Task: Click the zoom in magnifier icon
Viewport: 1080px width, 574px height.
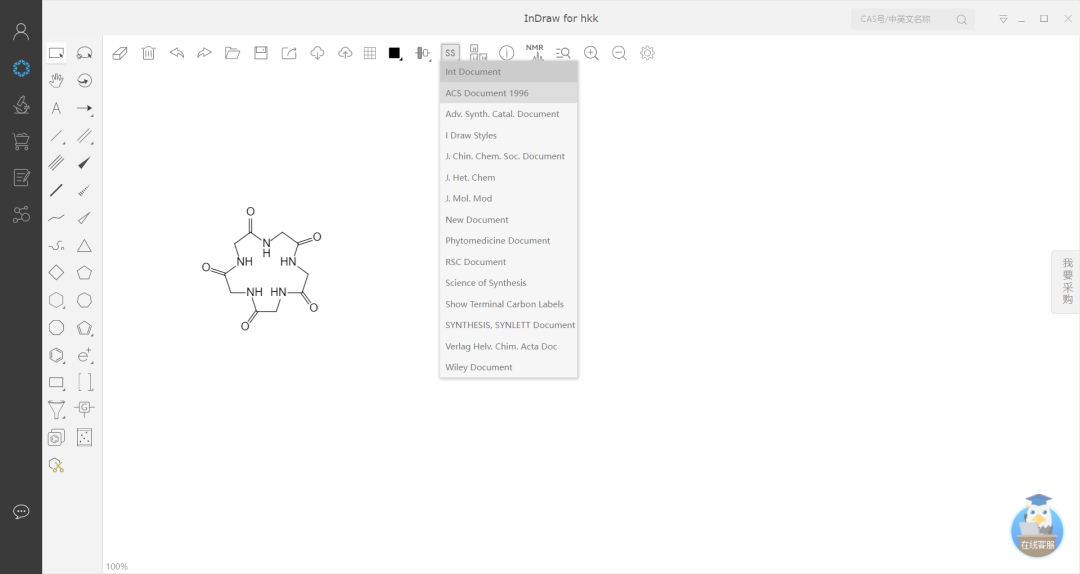Action: [591, 53]
